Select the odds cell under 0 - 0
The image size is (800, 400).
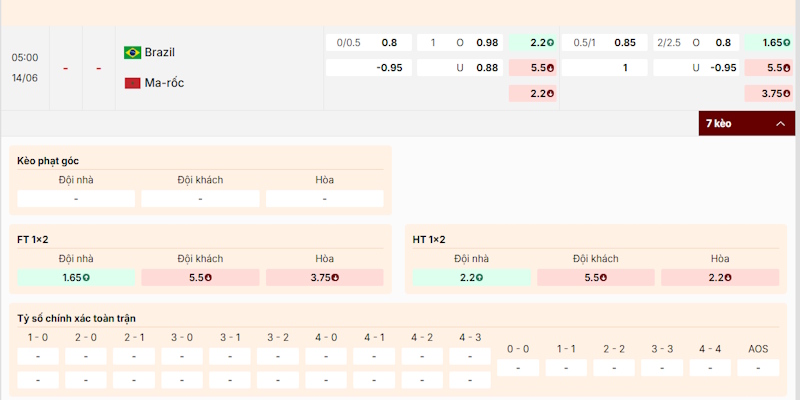tap(518, 368)
